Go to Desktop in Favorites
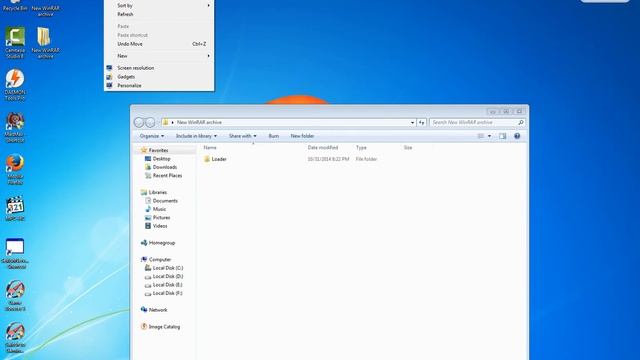Viewport: 640px width, 360px height. 158,159
